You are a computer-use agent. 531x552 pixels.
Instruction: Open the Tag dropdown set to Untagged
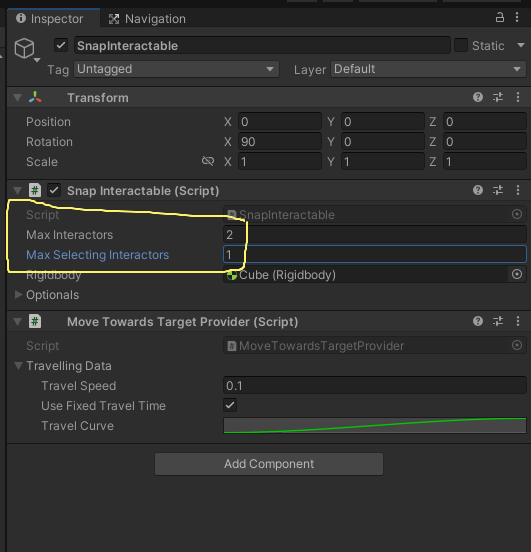point(176,69)
